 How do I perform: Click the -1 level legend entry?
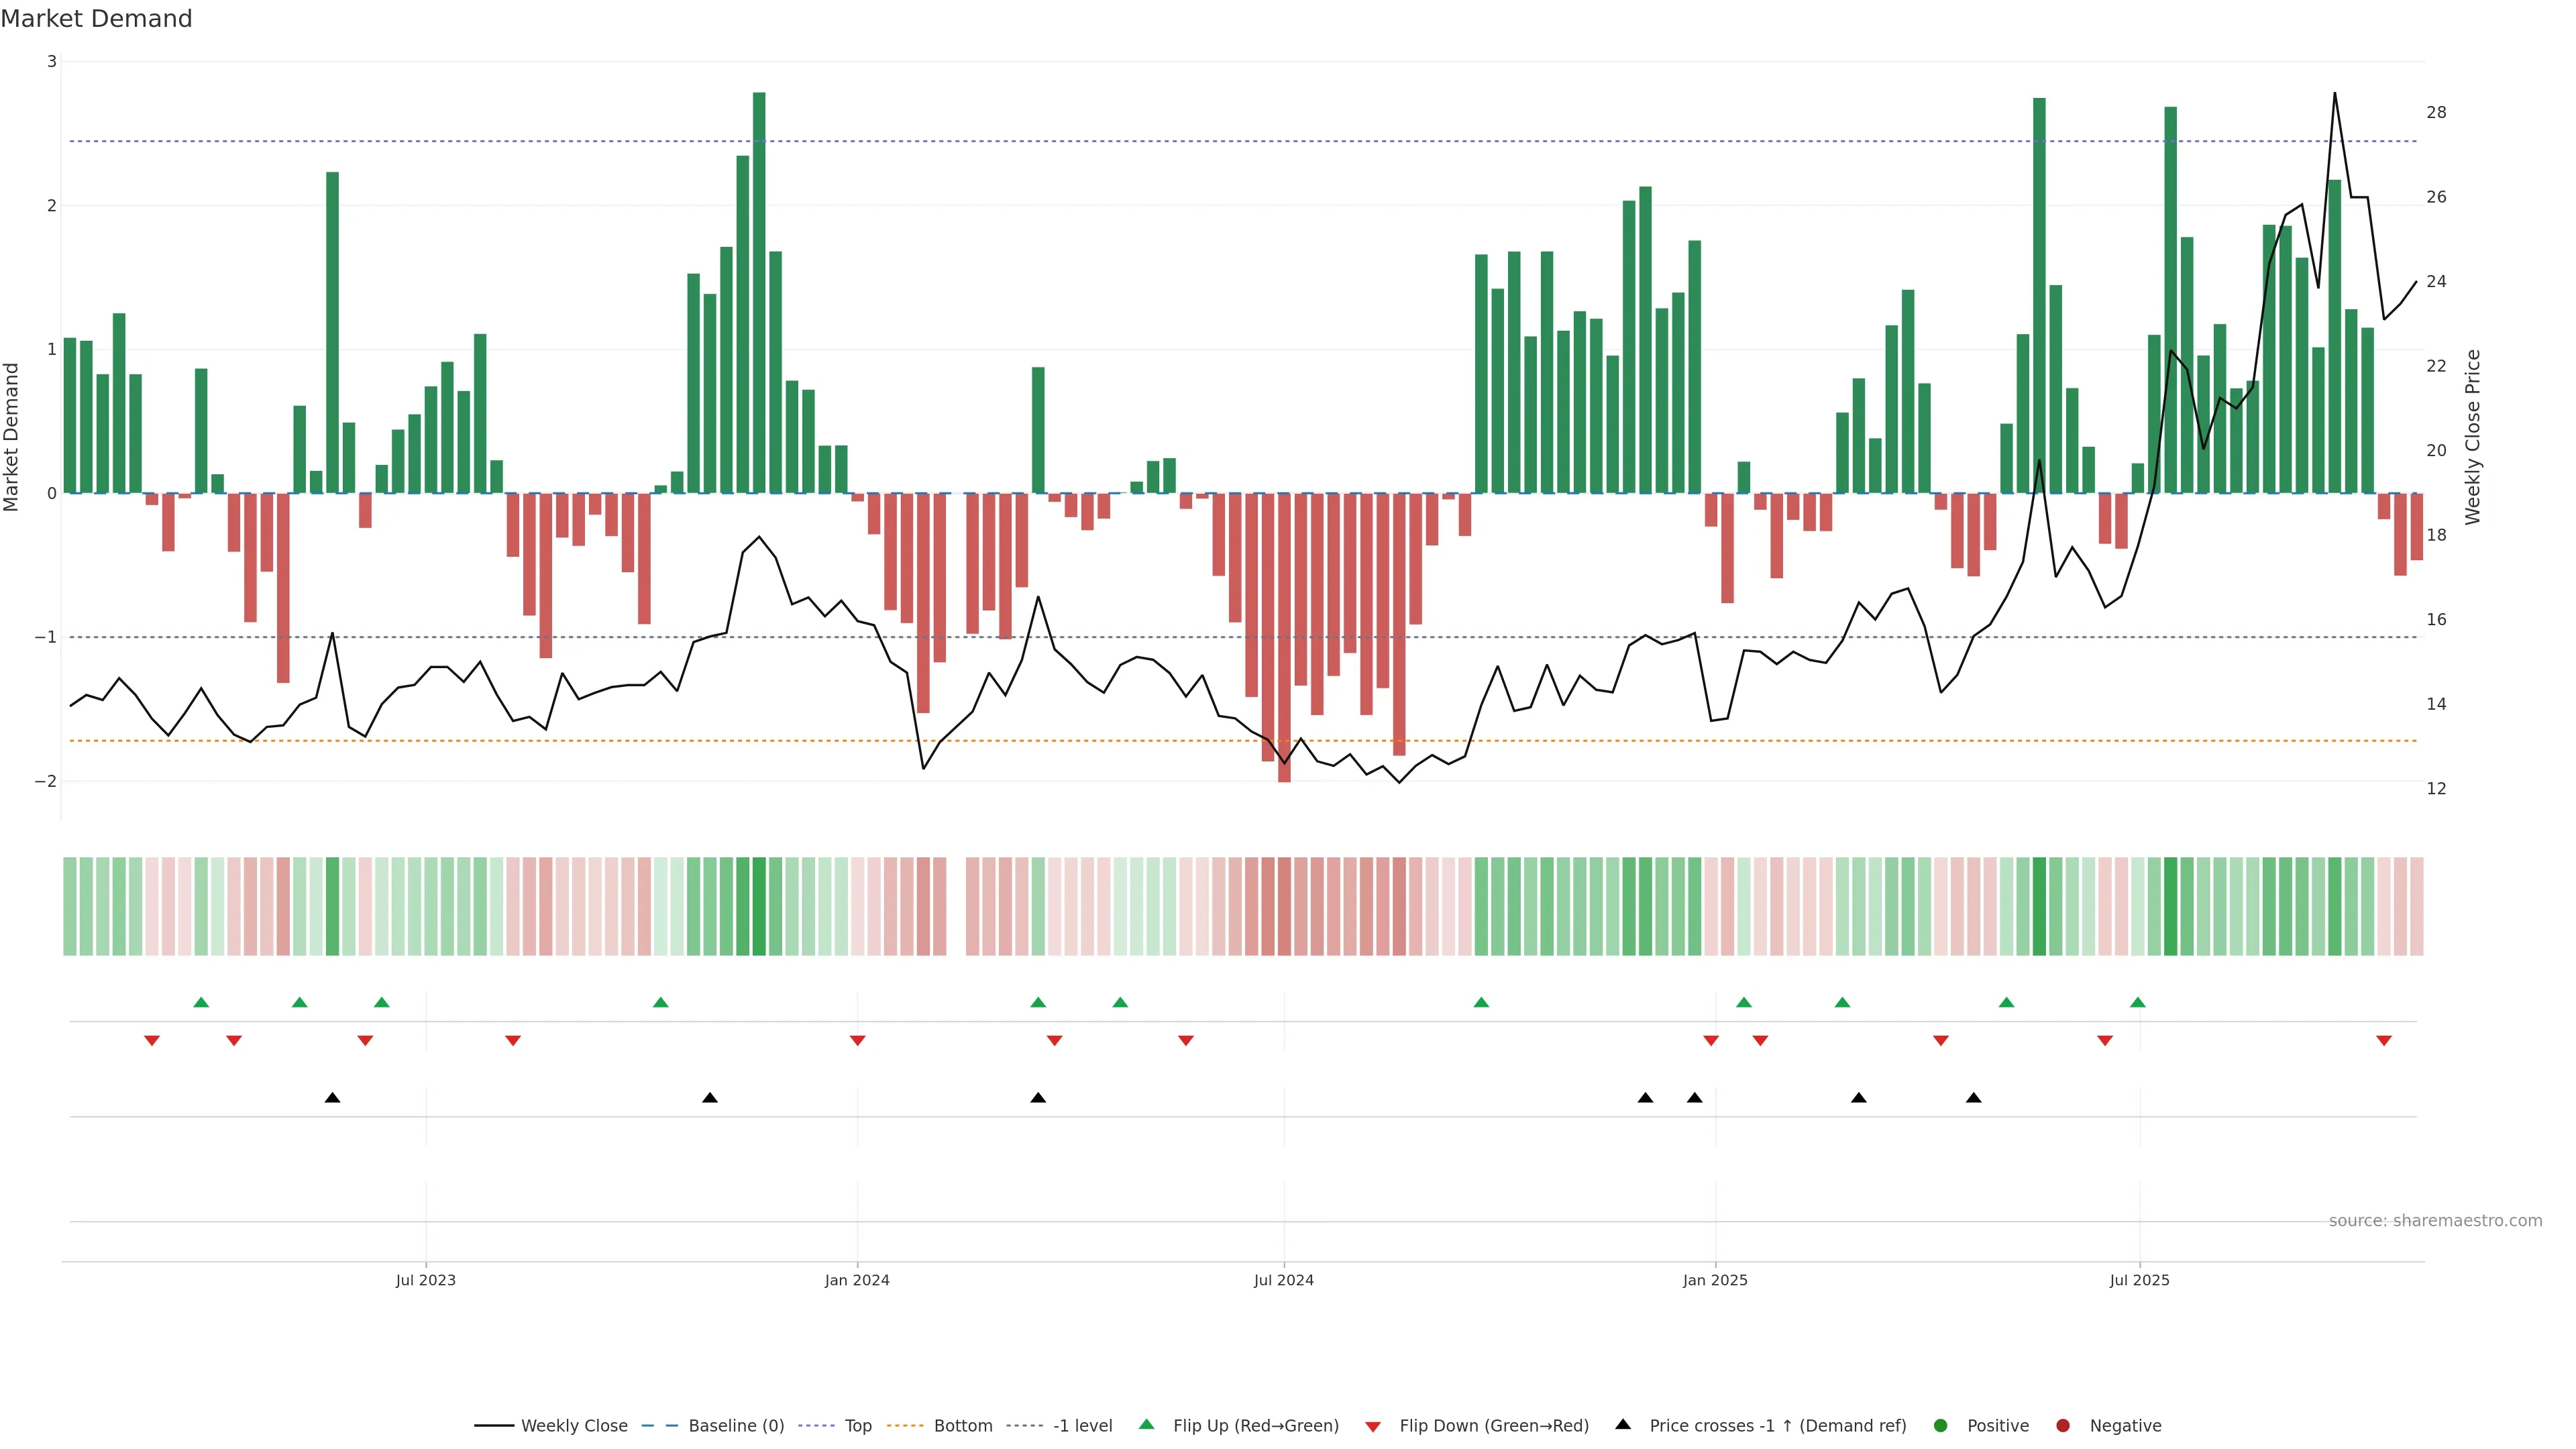[x=1082, y=1425]
